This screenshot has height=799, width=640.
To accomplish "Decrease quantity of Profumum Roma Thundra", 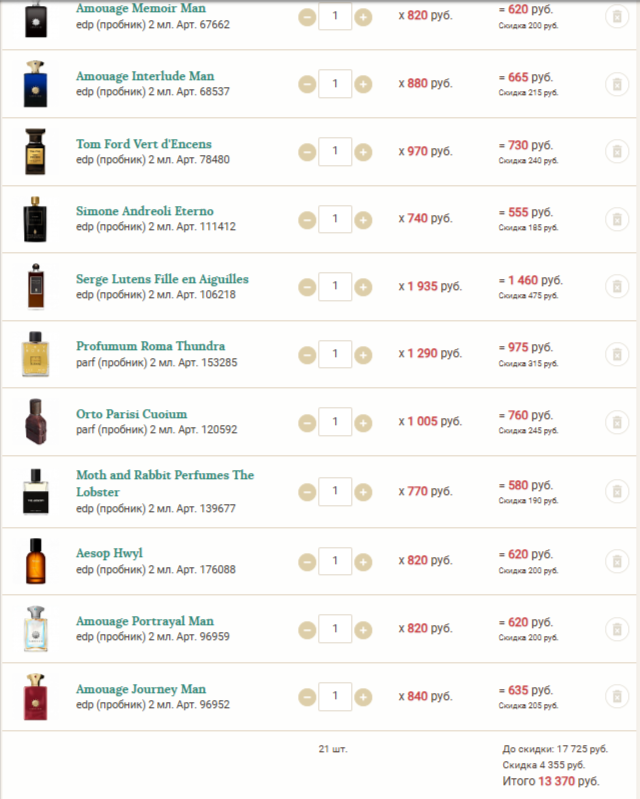I will pyautogui.click(x=307, y=354).
